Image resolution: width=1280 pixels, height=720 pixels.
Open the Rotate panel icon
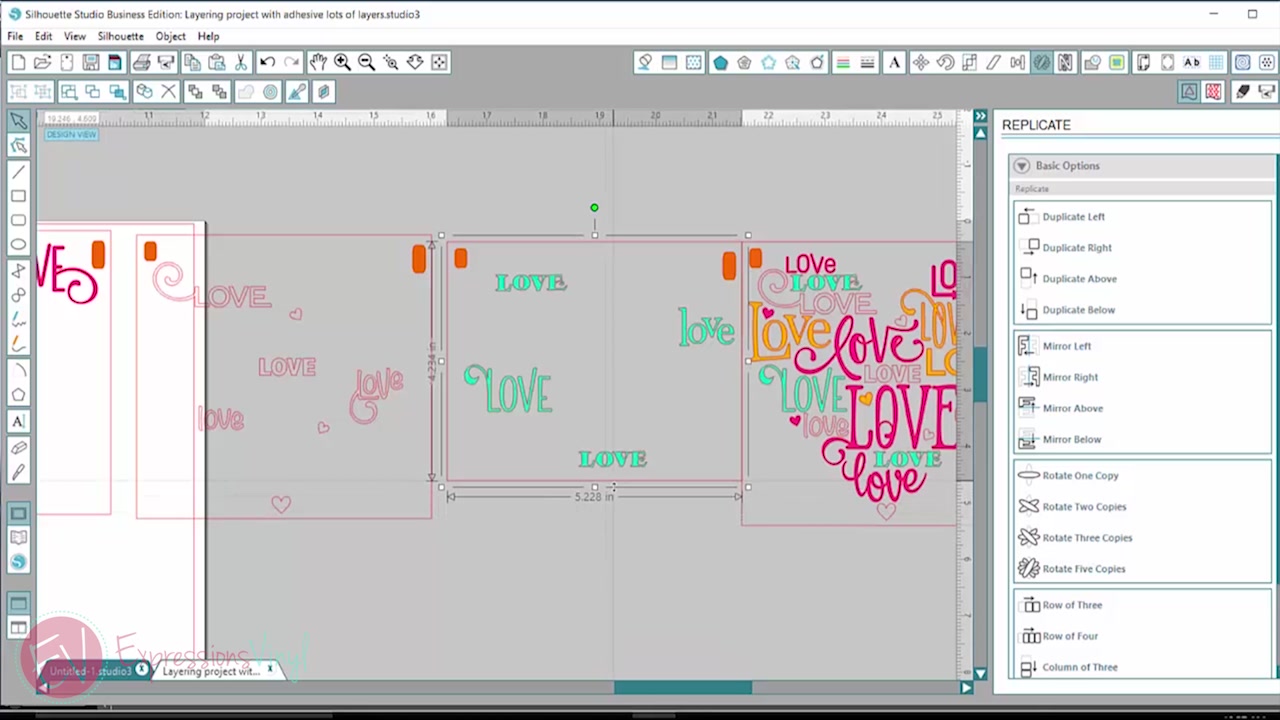[945, 62]
